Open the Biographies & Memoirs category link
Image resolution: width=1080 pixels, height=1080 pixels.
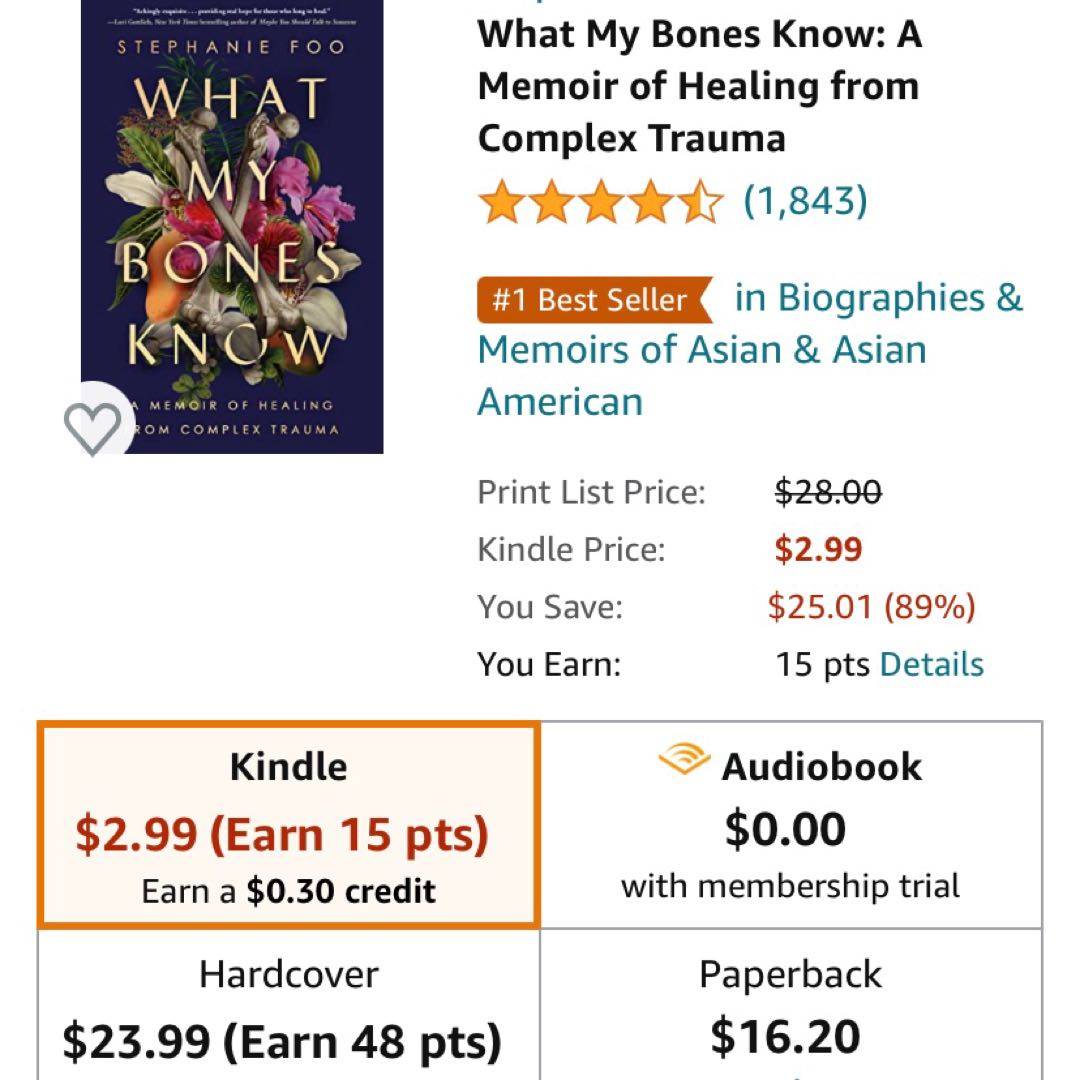click(750, 350)
